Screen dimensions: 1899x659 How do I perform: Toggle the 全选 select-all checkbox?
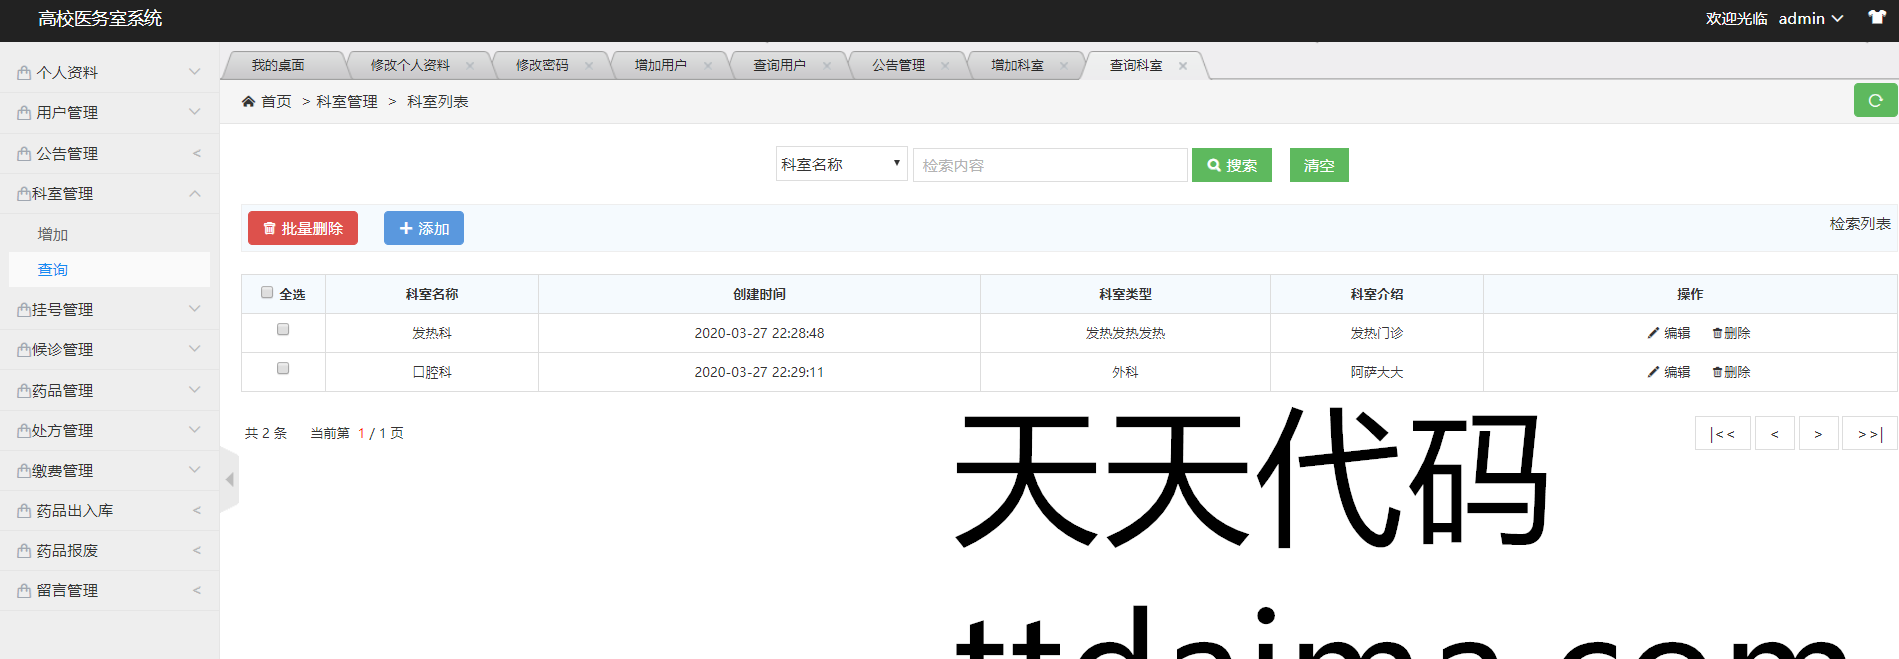pos(267,293)
